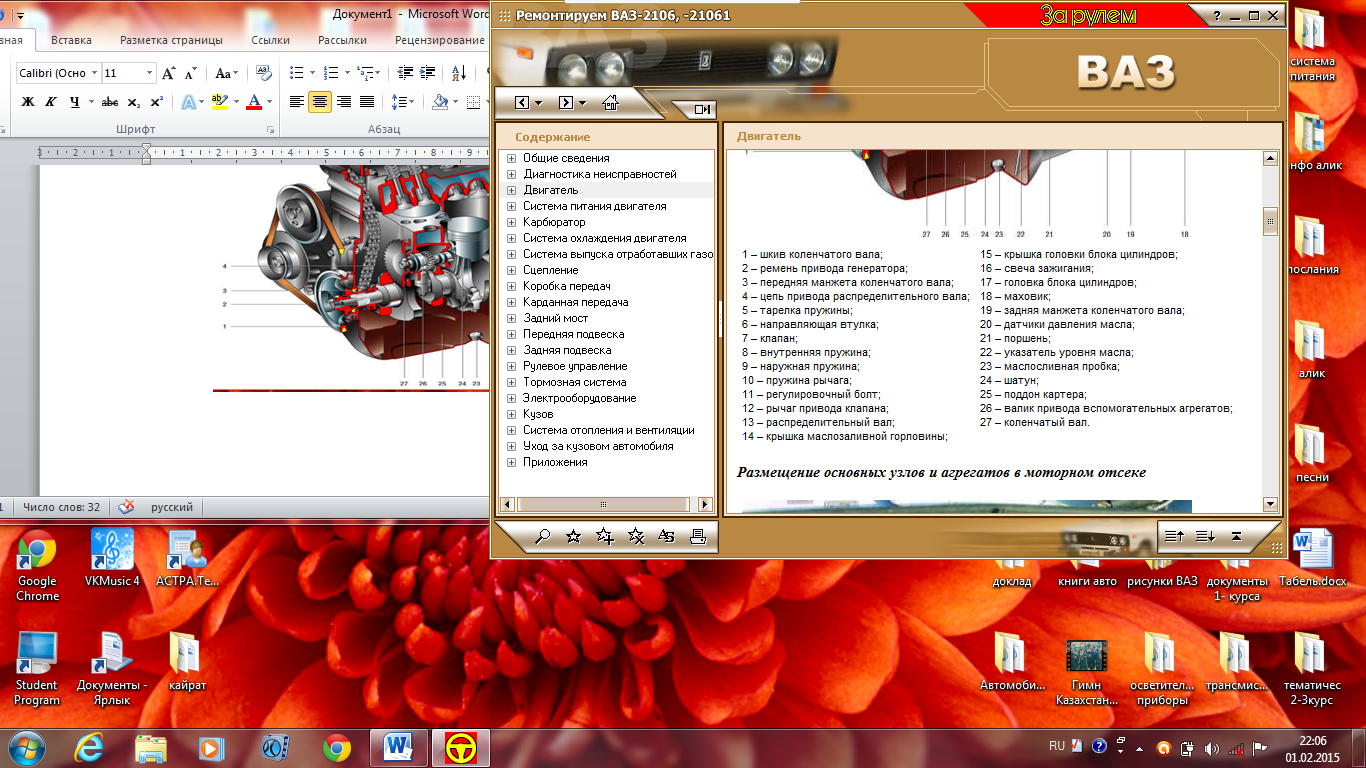
Task: Open Google Chrome from taskbar
Action: pos(337,747)
